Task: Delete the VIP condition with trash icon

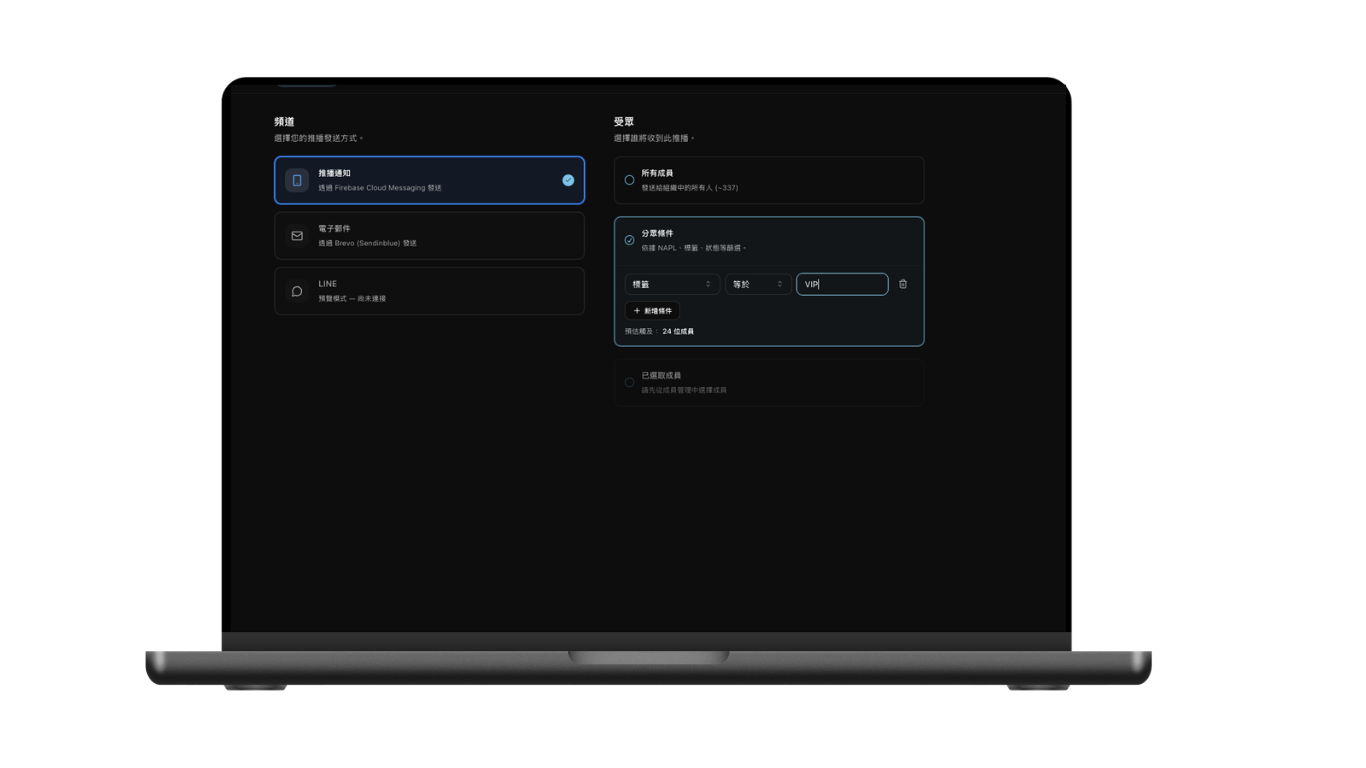Action: point(903,284)
